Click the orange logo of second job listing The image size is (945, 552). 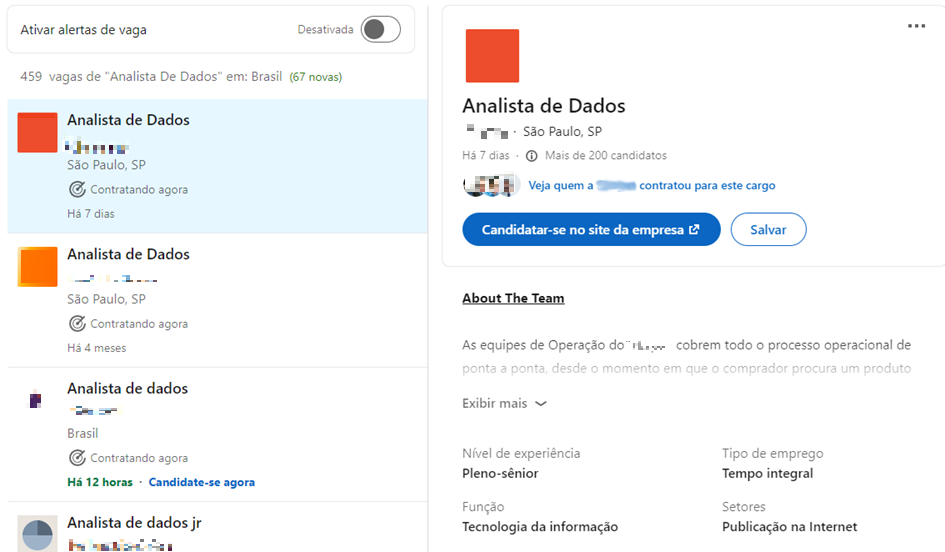point(37,267)
